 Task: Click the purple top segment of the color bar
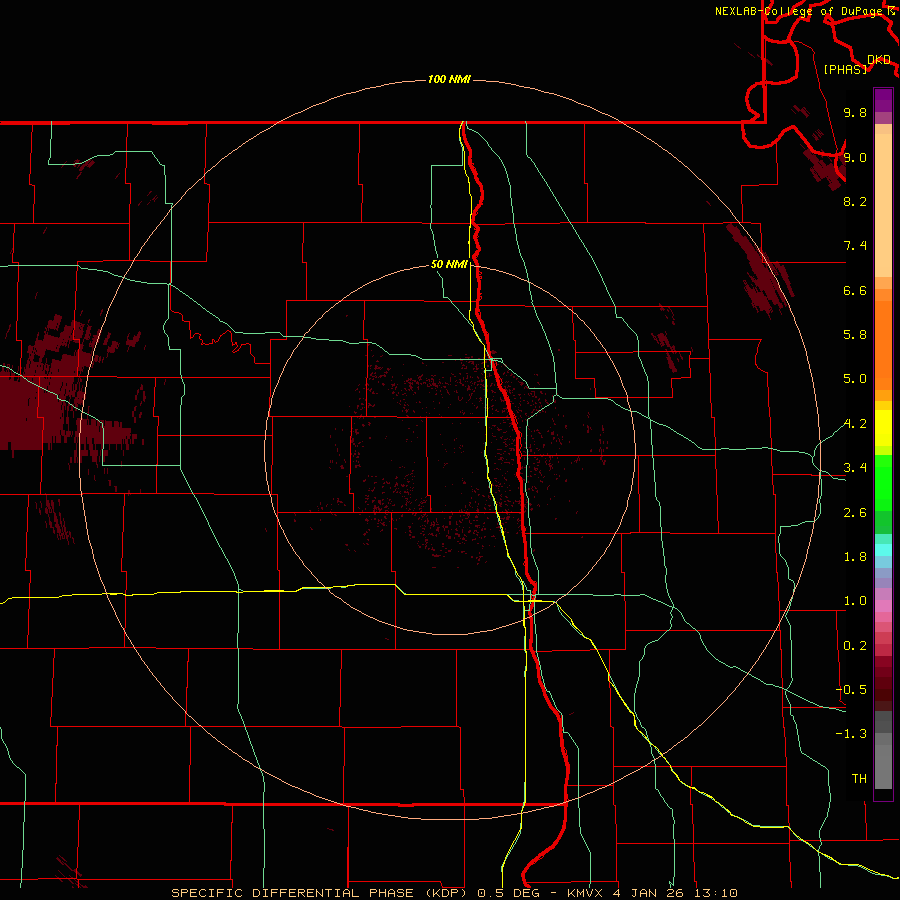tap(883, 100)
